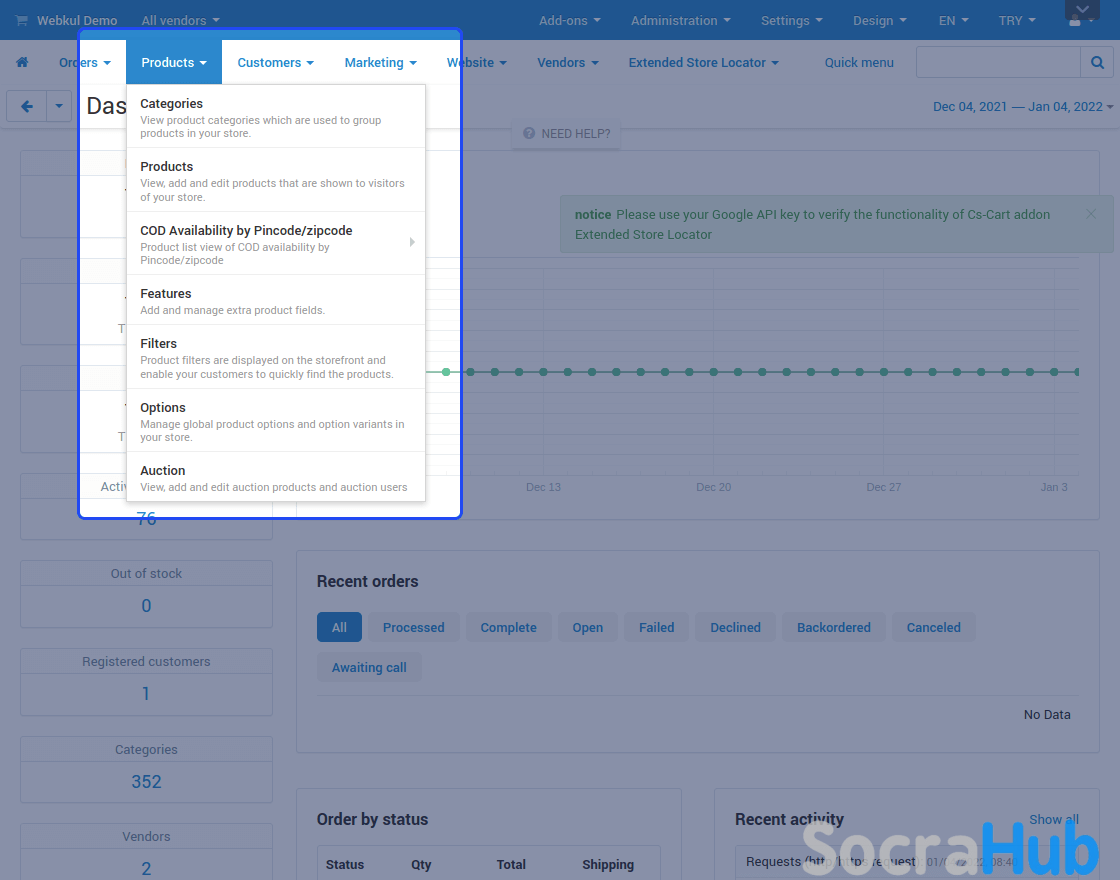Viewport: 1120px width, 880px height.
Task: Click the search magnifier button
Action: point(1097,62)
